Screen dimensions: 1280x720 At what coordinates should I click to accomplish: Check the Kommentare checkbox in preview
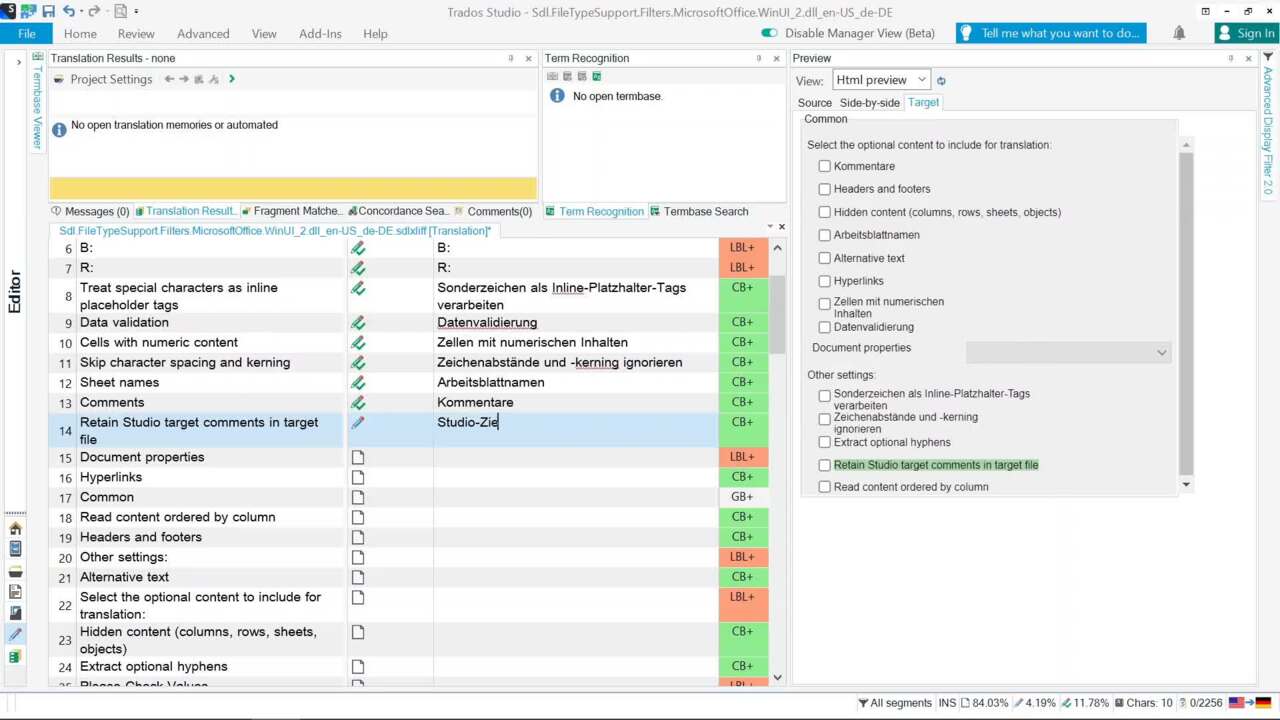coord(824,166)
